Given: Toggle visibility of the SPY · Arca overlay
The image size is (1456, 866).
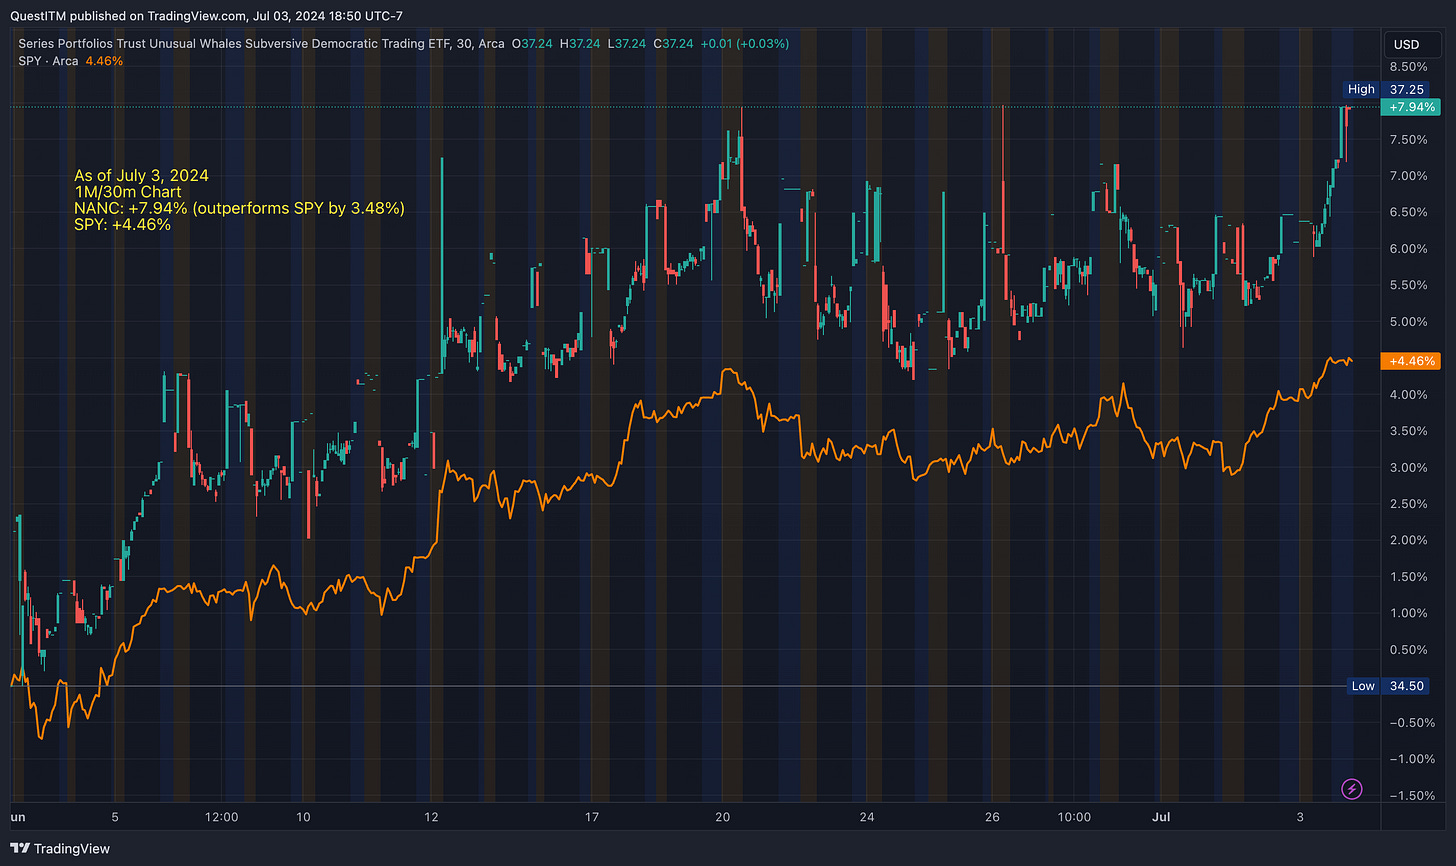Looking at the screenshot, I should coord(47,61).
